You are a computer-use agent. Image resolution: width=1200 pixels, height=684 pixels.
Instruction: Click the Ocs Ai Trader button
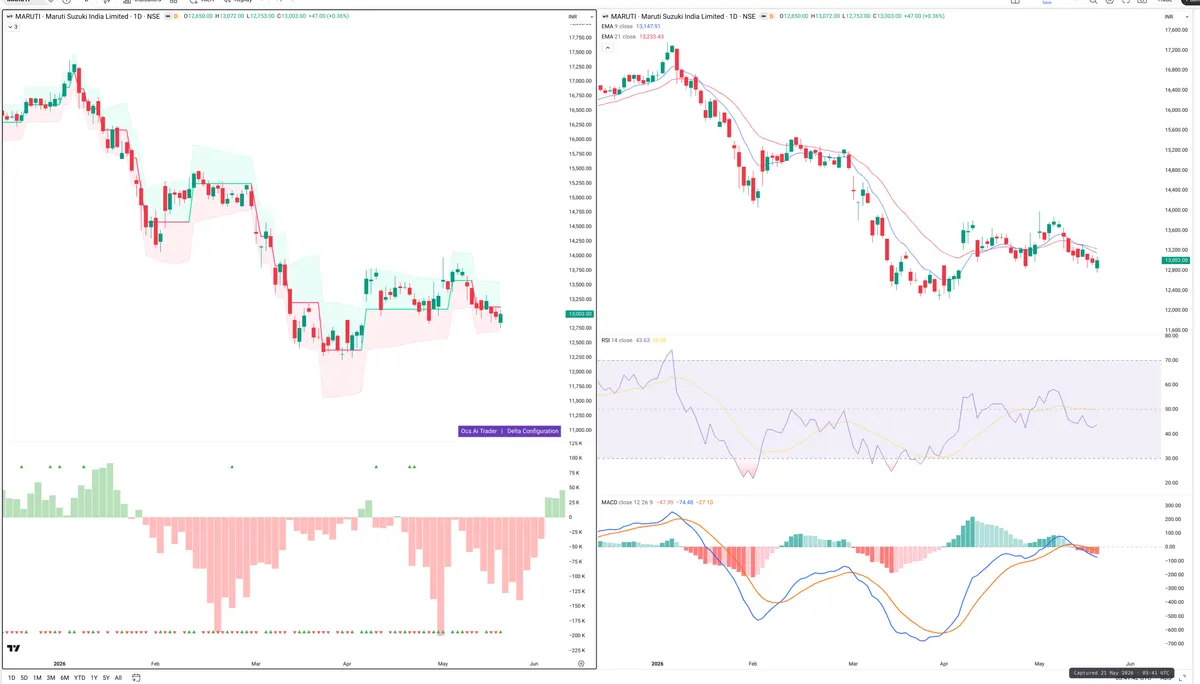point(479,431)
